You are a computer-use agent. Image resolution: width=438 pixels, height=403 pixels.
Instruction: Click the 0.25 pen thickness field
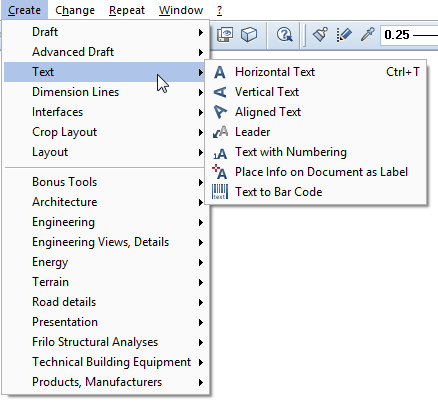click(409, 35)
